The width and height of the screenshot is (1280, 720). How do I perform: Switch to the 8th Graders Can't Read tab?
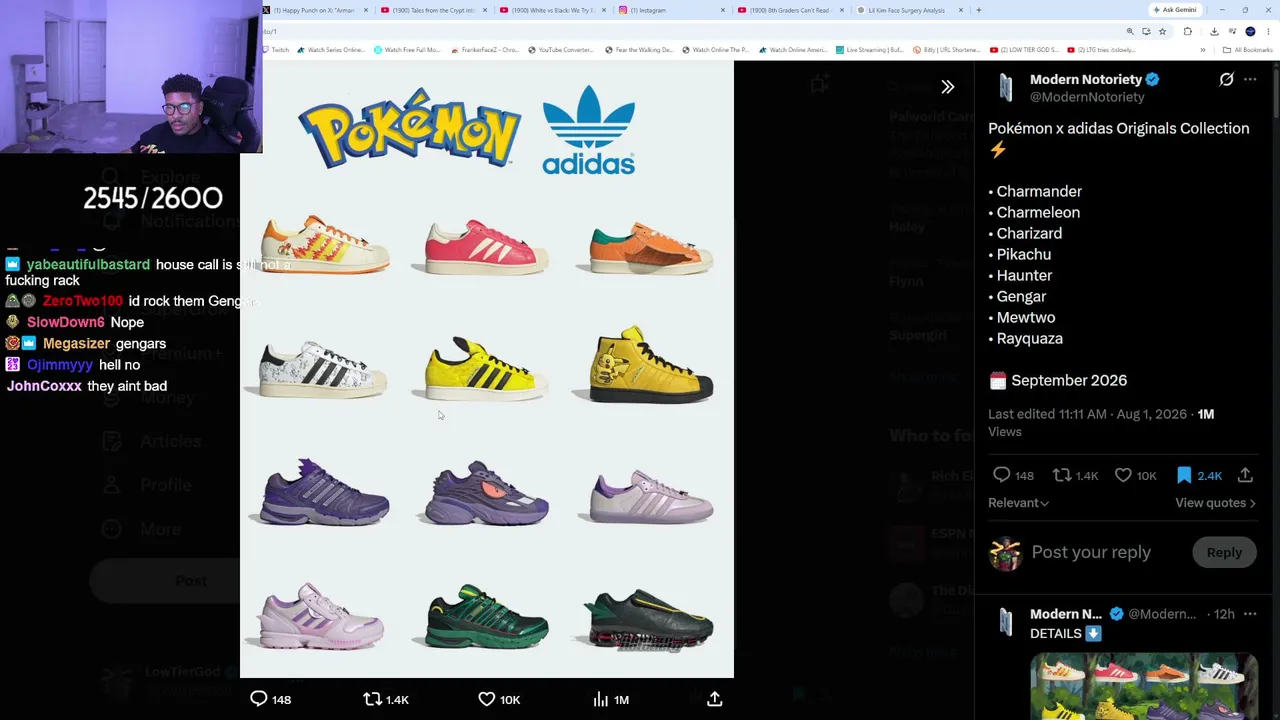pyautogui.click(x=789, y=10)
